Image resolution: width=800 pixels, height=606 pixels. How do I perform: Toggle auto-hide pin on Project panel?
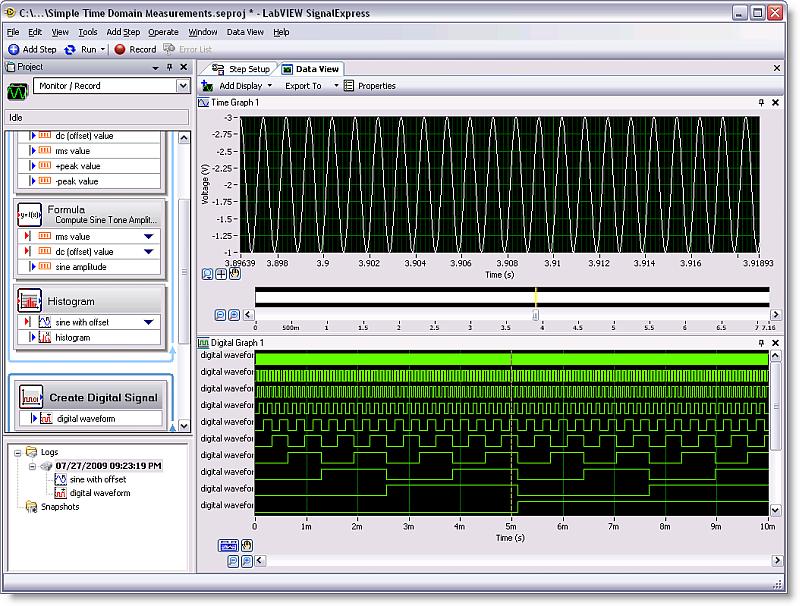[169, 67]
